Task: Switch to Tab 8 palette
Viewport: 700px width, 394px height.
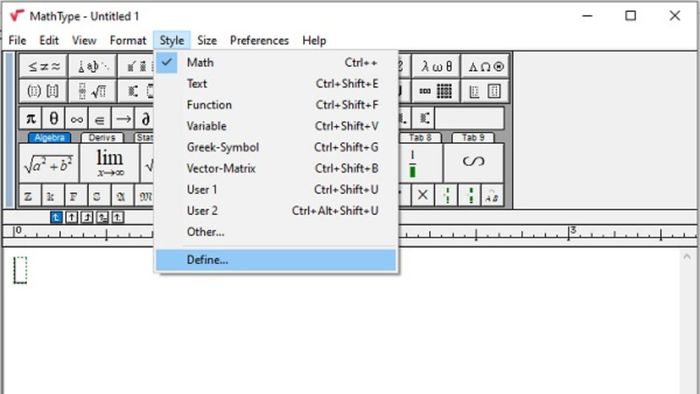Action: pos(420,137)
